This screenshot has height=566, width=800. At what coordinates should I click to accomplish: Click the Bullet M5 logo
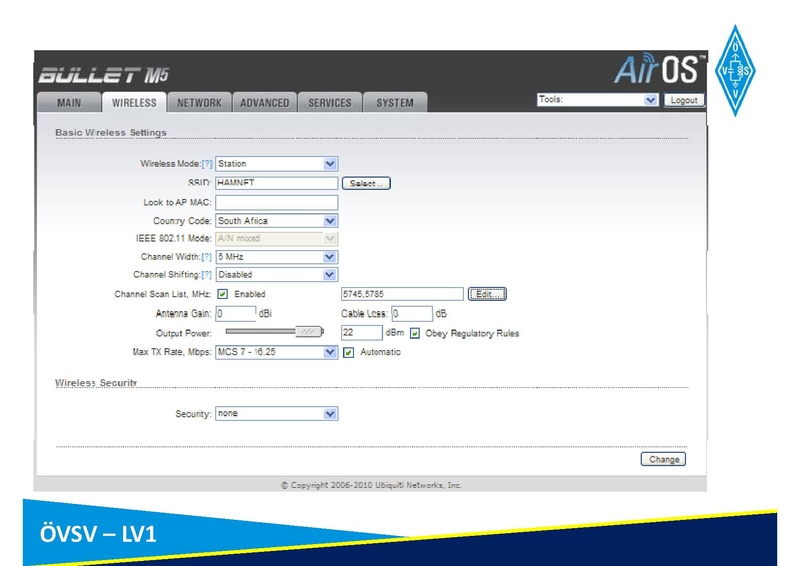coord(104,75)
